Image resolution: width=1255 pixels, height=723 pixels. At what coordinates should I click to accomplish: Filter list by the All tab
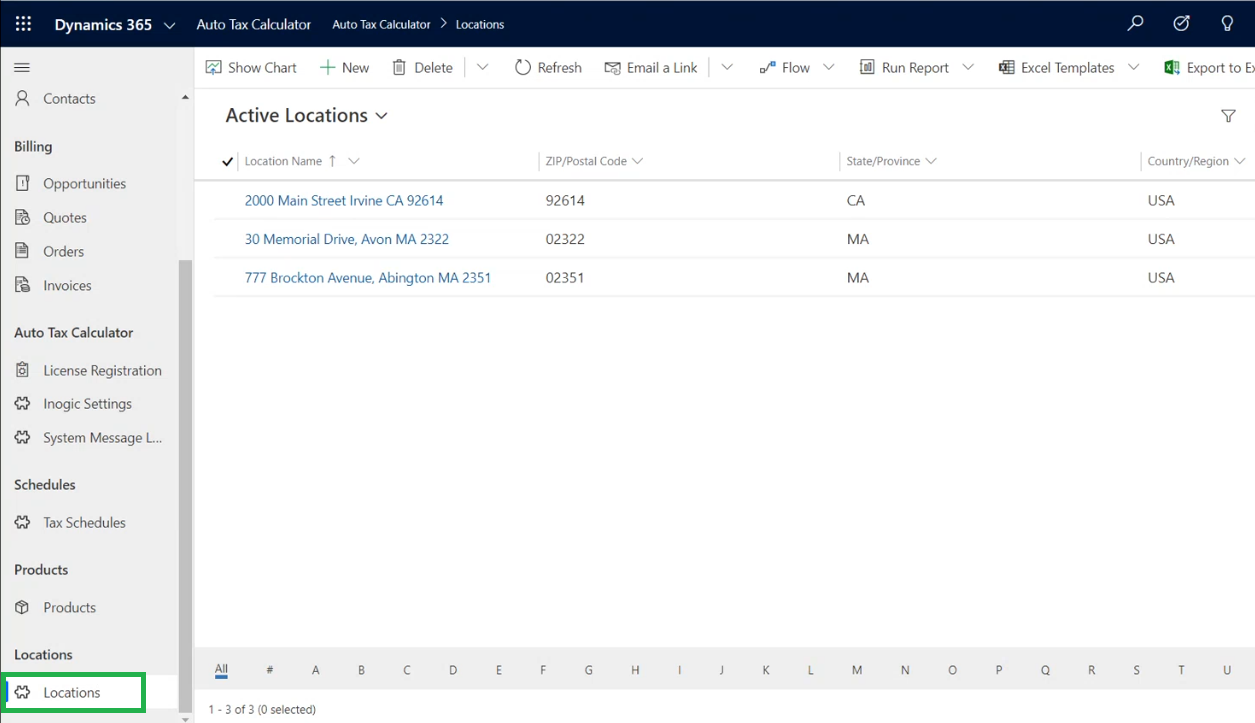point(221,670)
